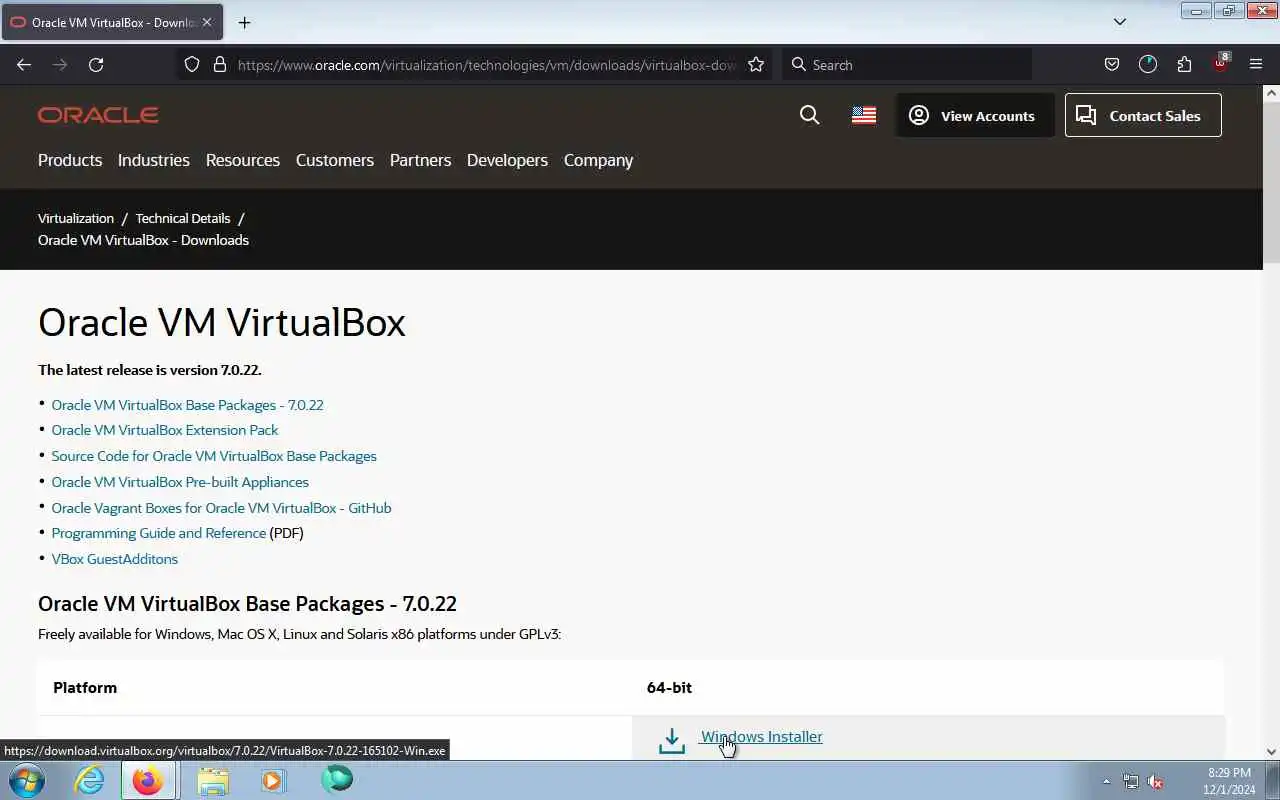The height and width of the screenshot is (800, 1280).
Task: Change country via the US flag icon
Action: click(x=864, y=115)
